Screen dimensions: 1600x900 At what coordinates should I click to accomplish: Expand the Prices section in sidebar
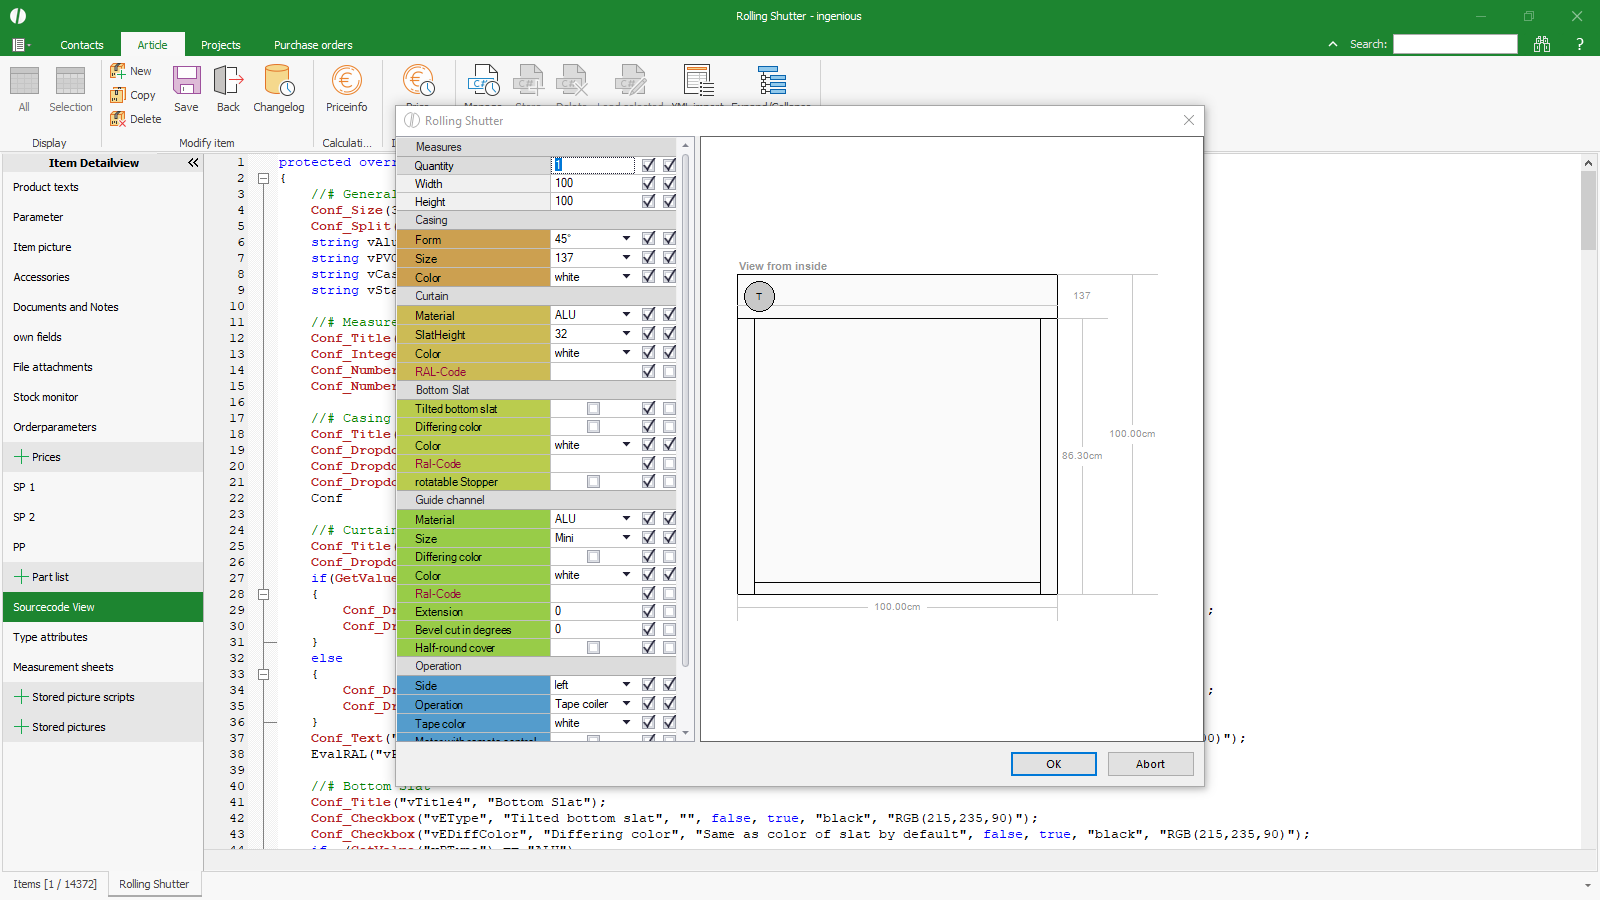point(21,457)
